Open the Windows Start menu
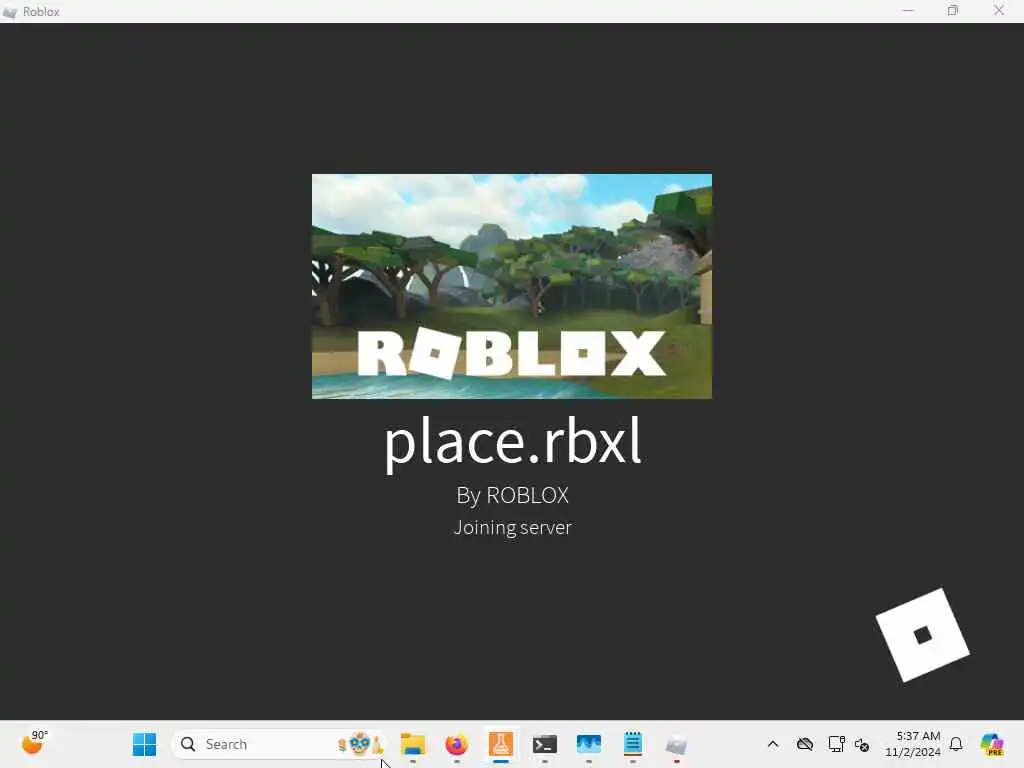Screen dimensions: 1024x768 click(x=144, y=744)
